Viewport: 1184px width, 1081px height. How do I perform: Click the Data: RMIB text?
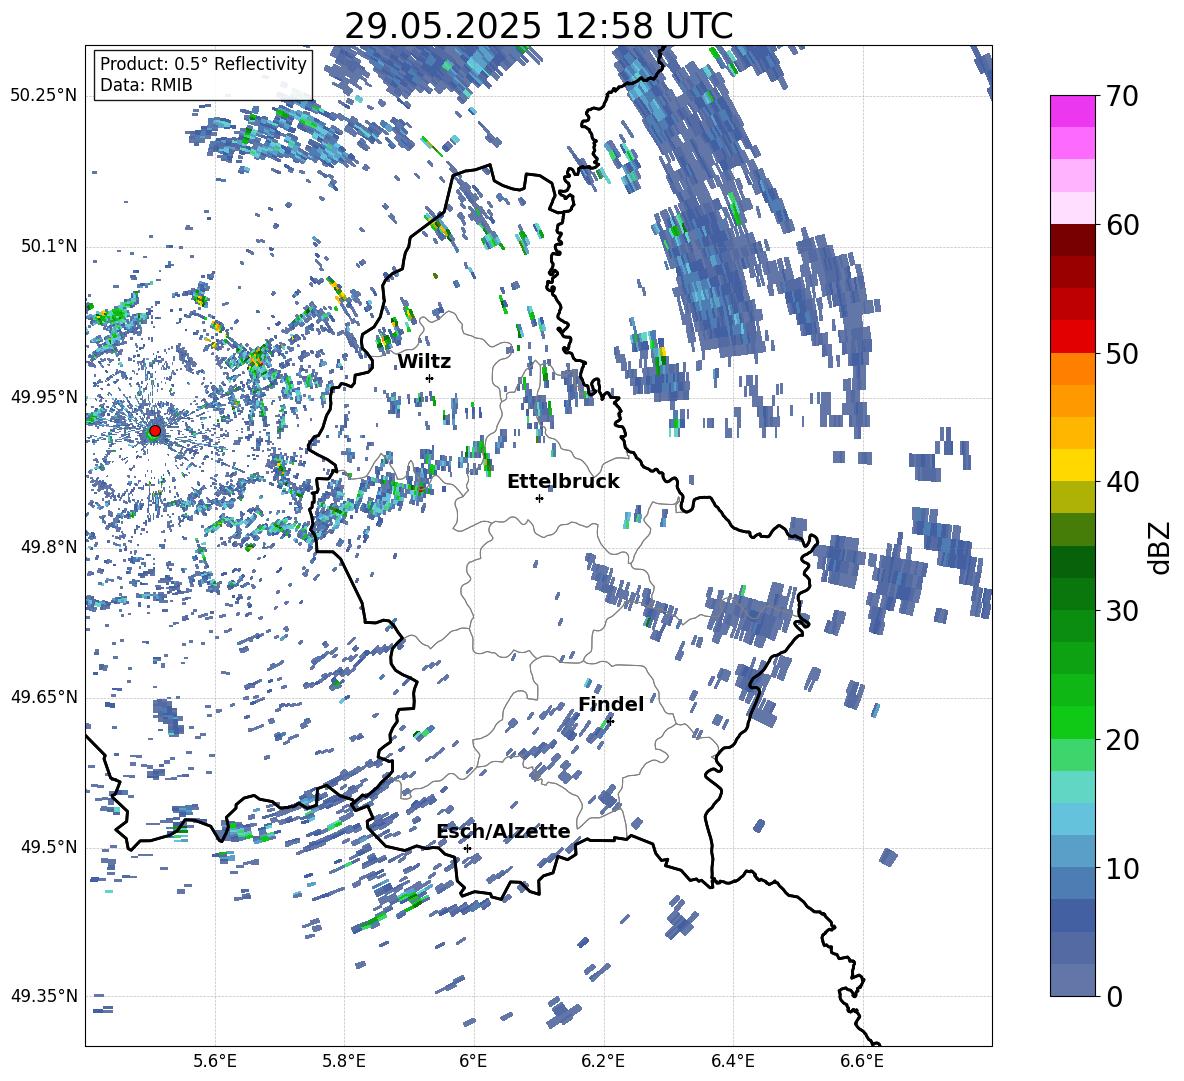click(x=146, y=85)
